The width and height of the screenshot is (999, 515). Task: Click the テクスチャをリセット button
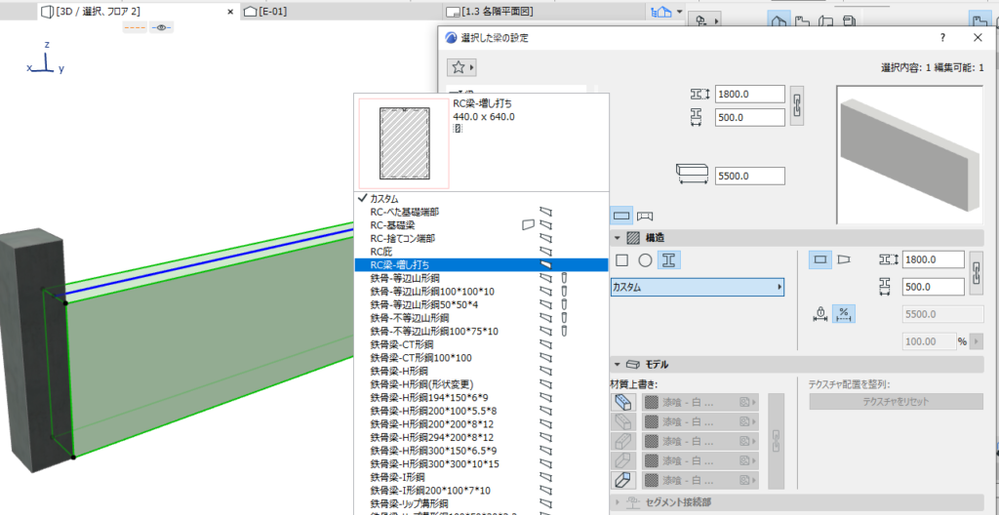896,402
